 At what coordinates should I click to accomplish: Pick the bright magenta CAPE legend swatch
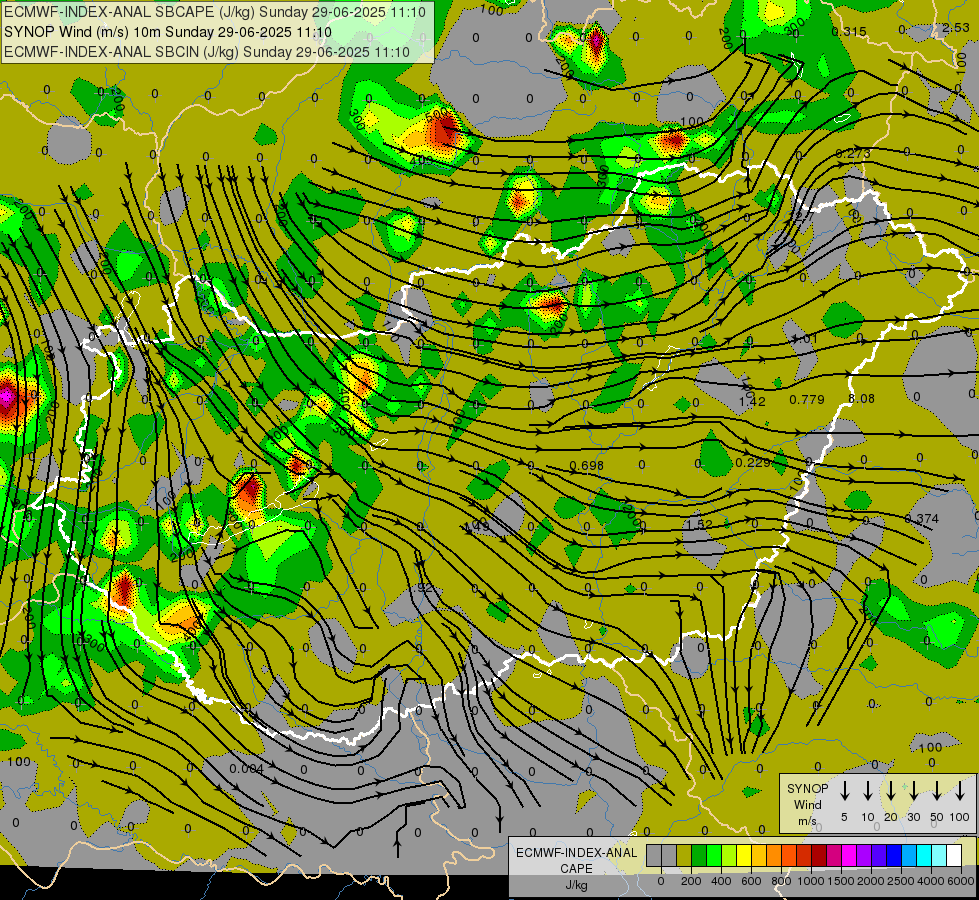tap(849, 855)
